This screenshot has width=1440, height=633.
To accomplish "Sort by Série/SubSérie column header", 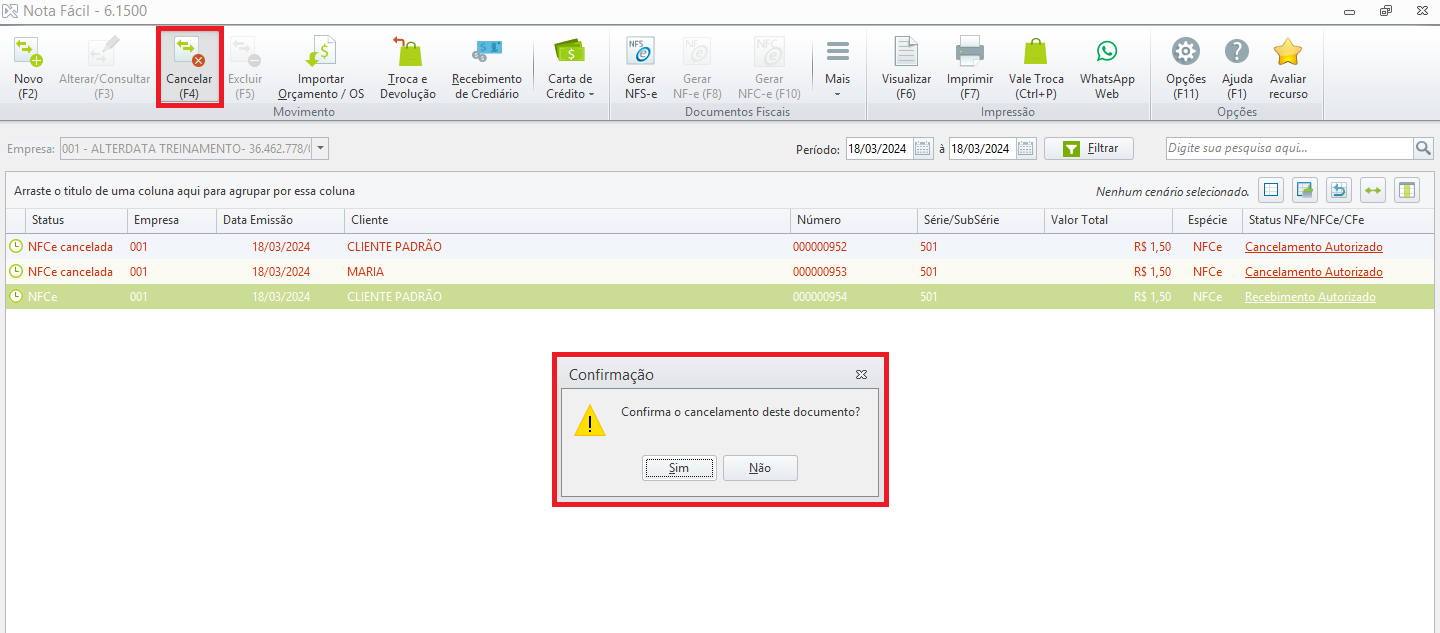I will (982, 220).
